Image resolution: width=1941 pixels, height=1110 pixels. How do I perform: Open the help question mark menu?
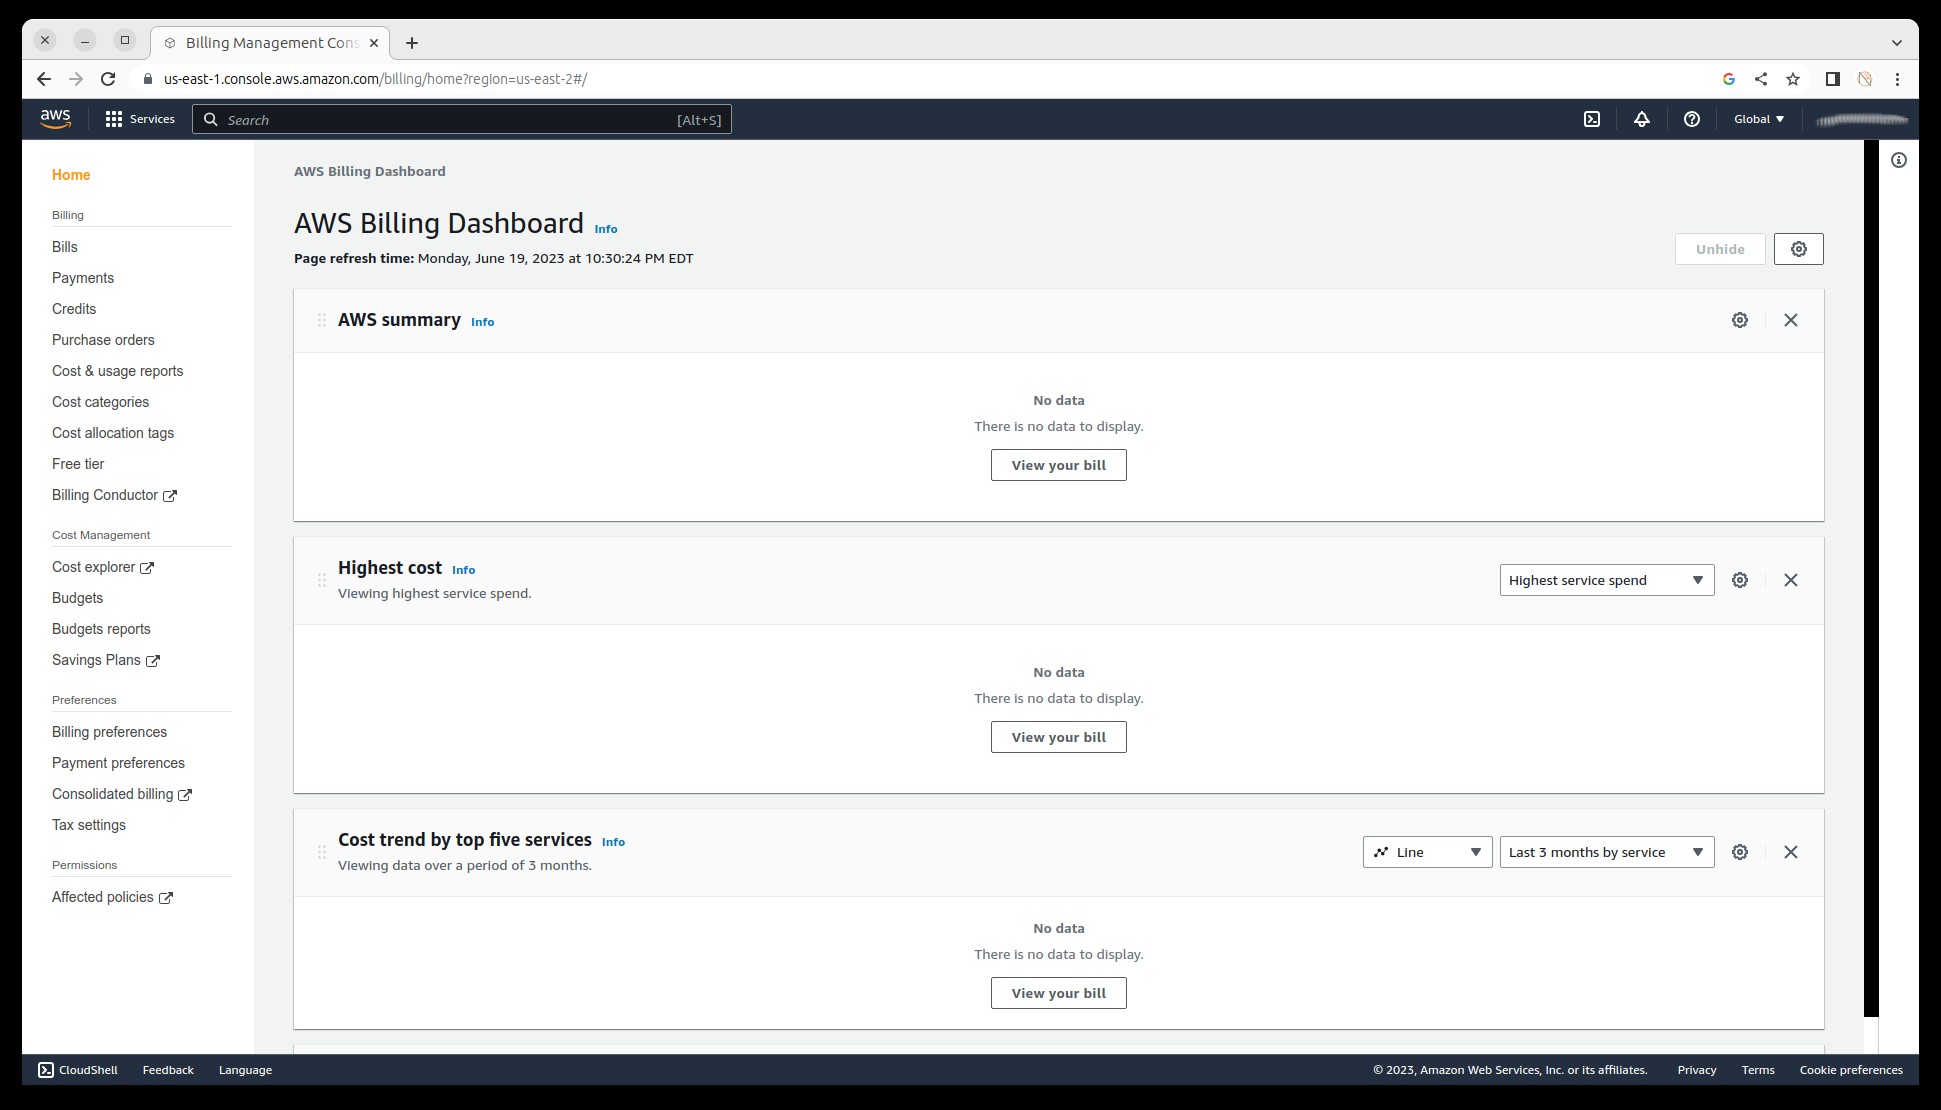(1692, 119)
